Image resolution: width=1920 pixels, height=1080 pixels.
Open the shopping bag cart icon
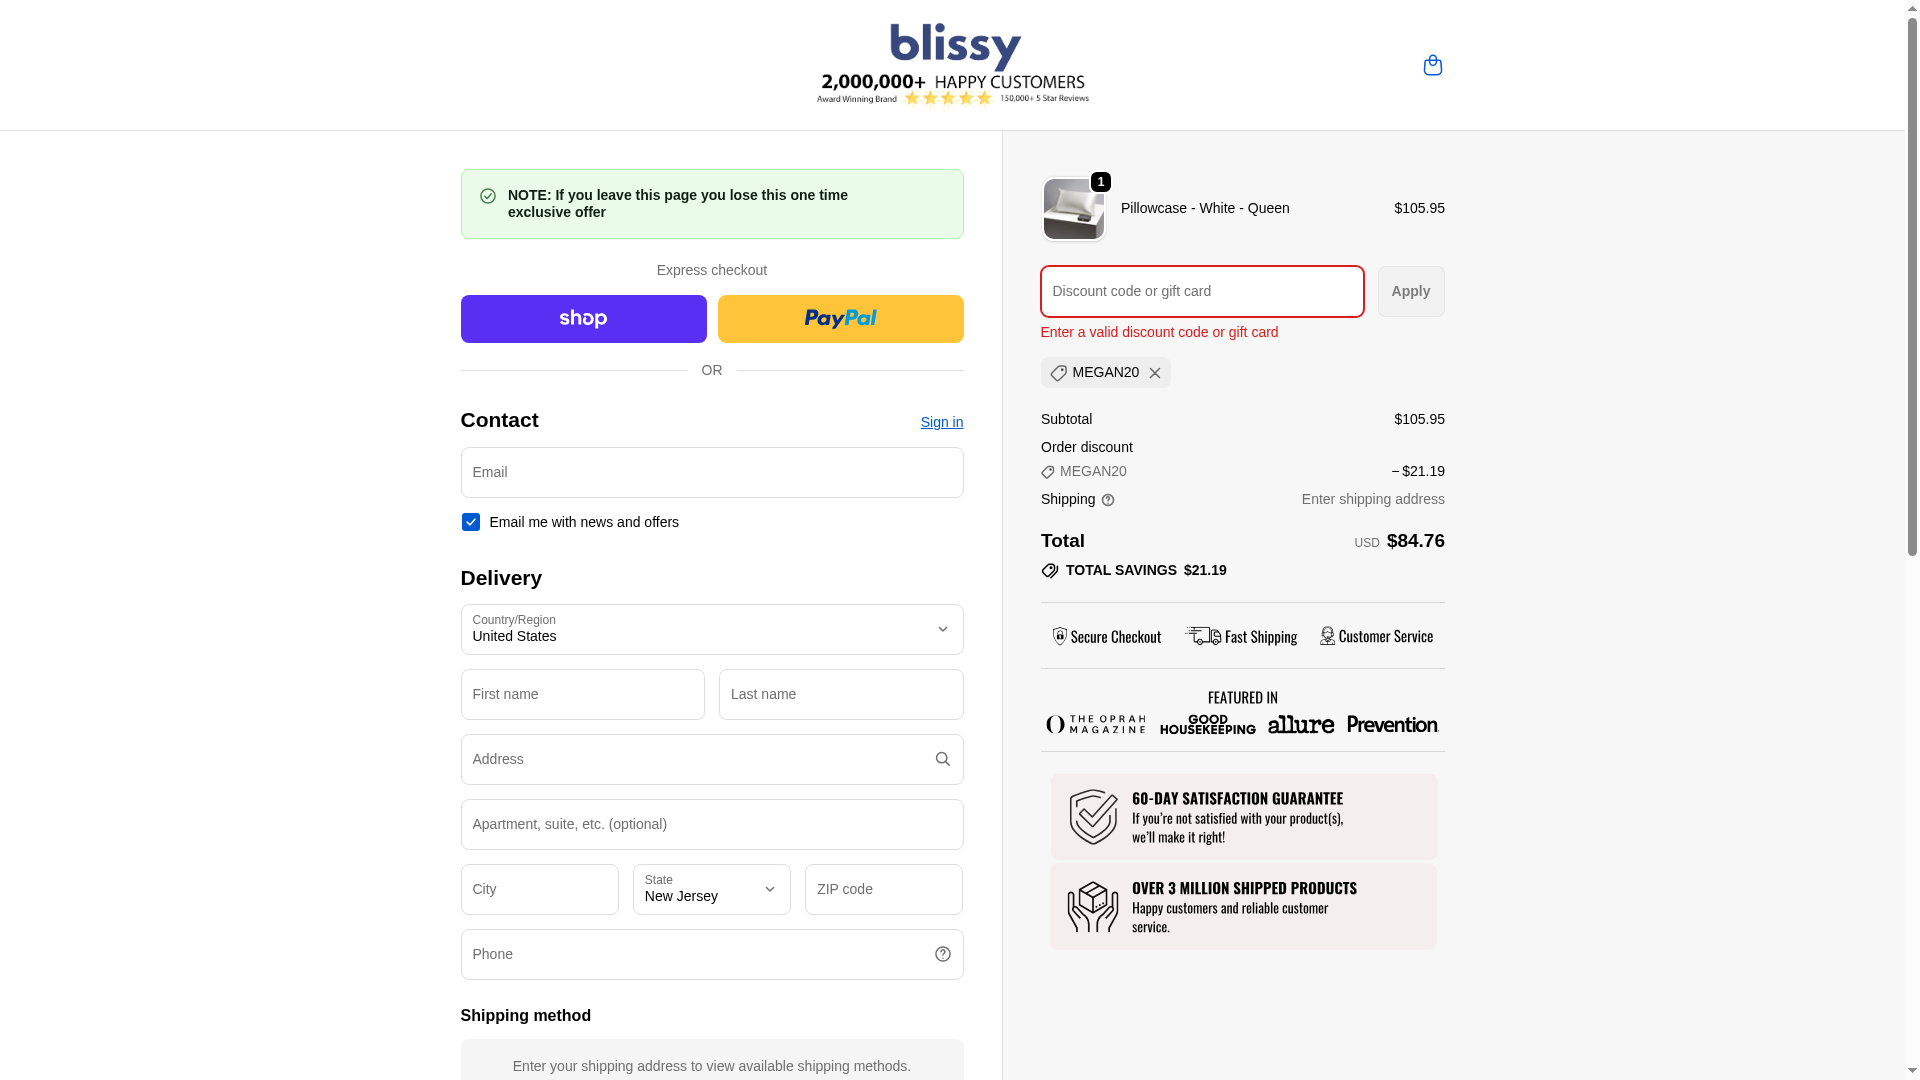point(1432,65)
